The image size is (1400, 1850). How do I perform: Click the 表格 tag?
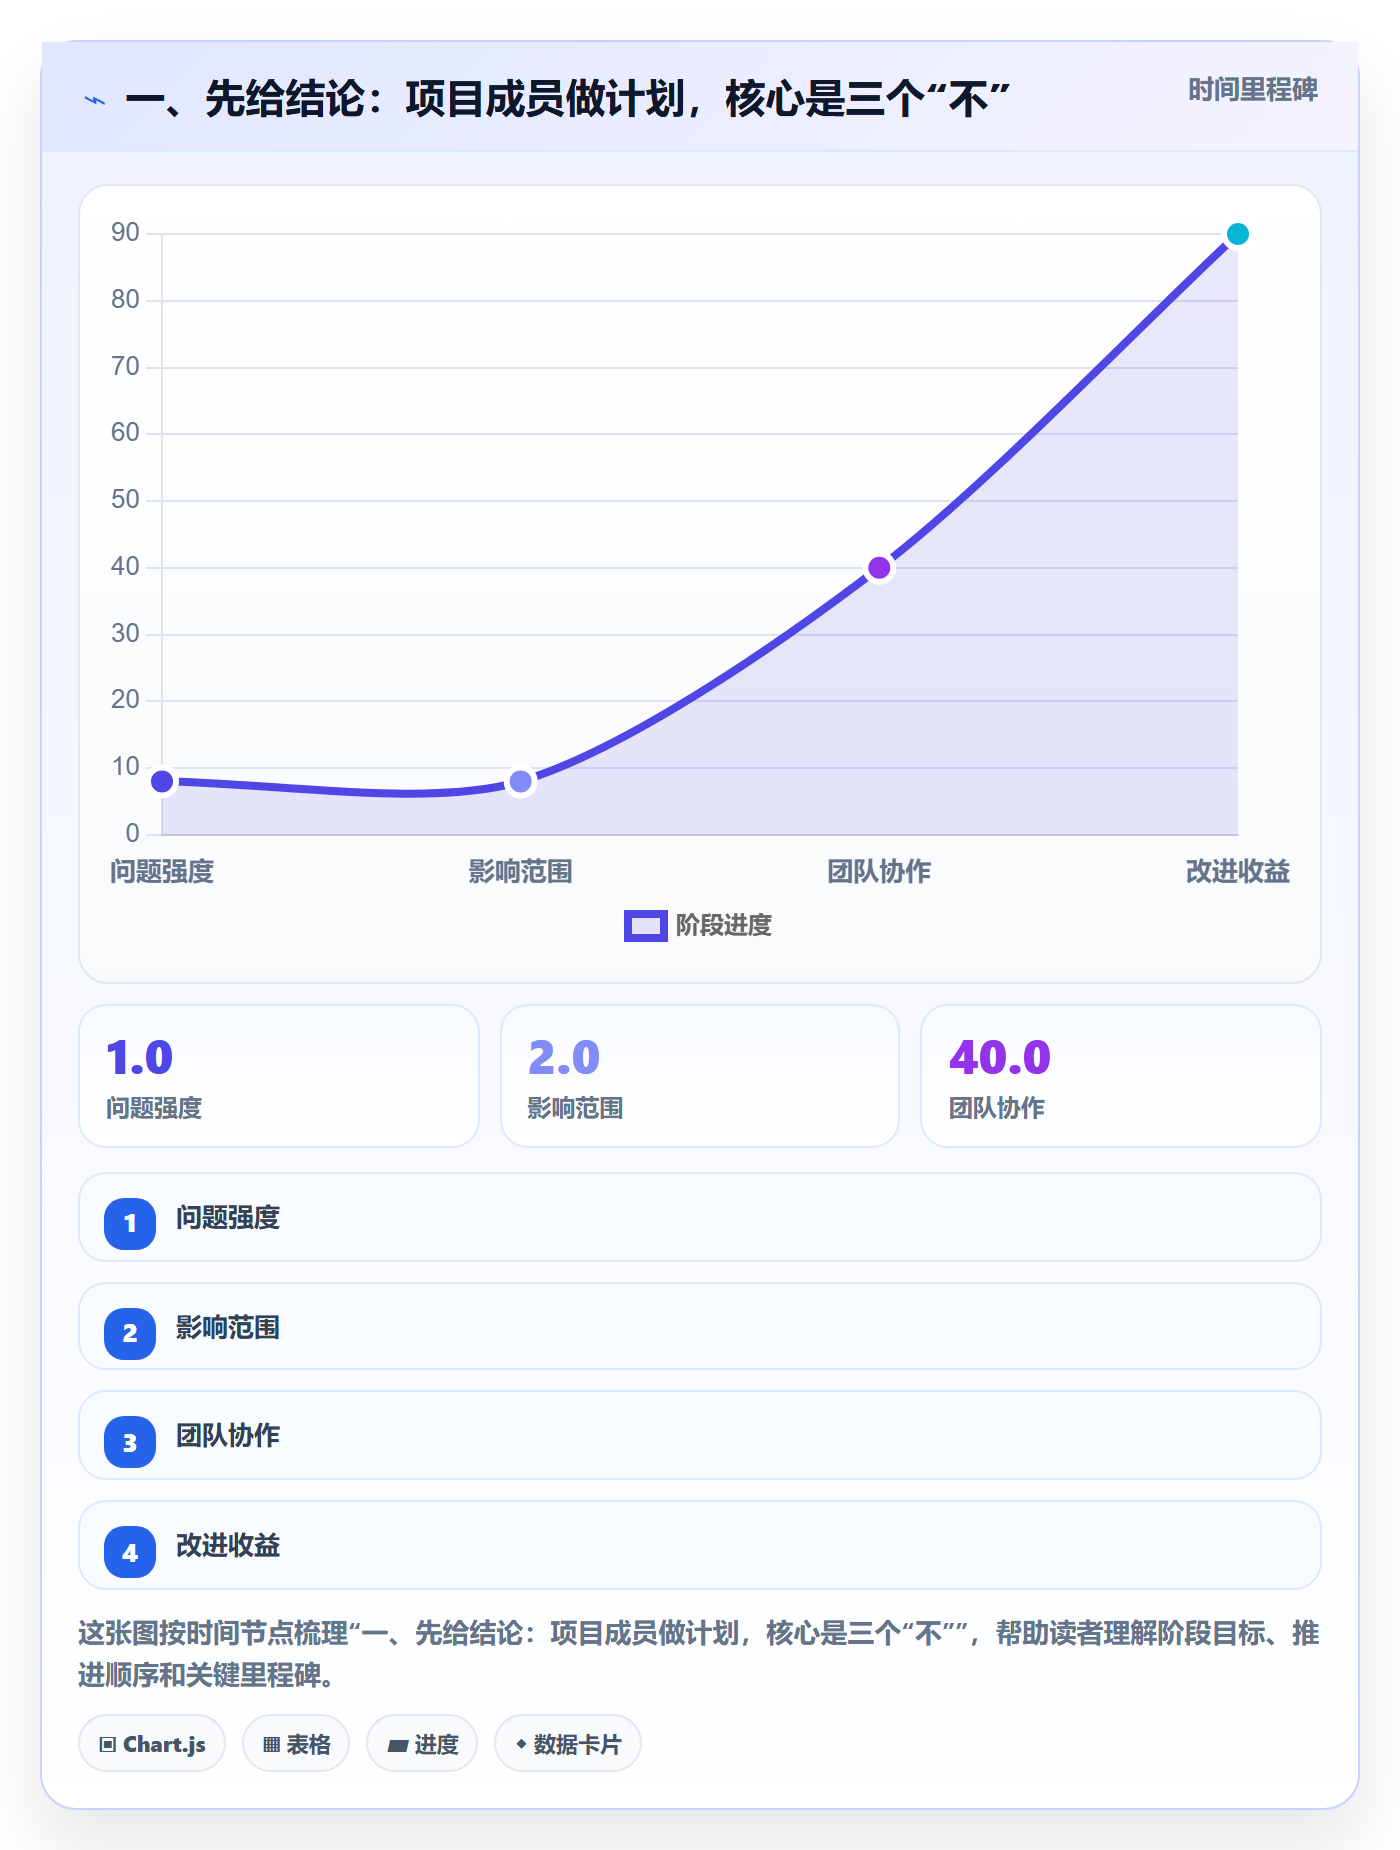(x=296, y=1744)
